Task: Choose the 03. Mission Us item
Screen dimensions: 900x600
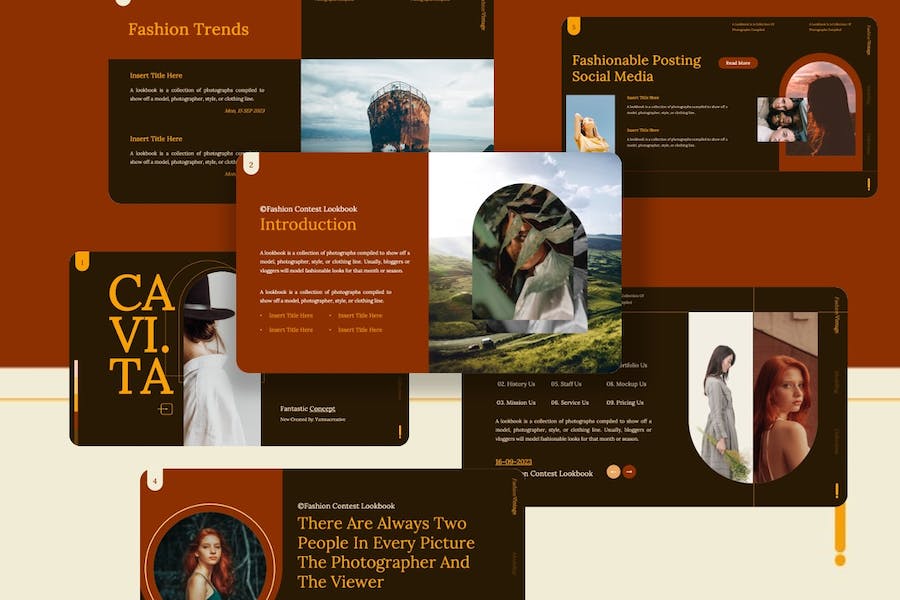Action: click(516, 402)
